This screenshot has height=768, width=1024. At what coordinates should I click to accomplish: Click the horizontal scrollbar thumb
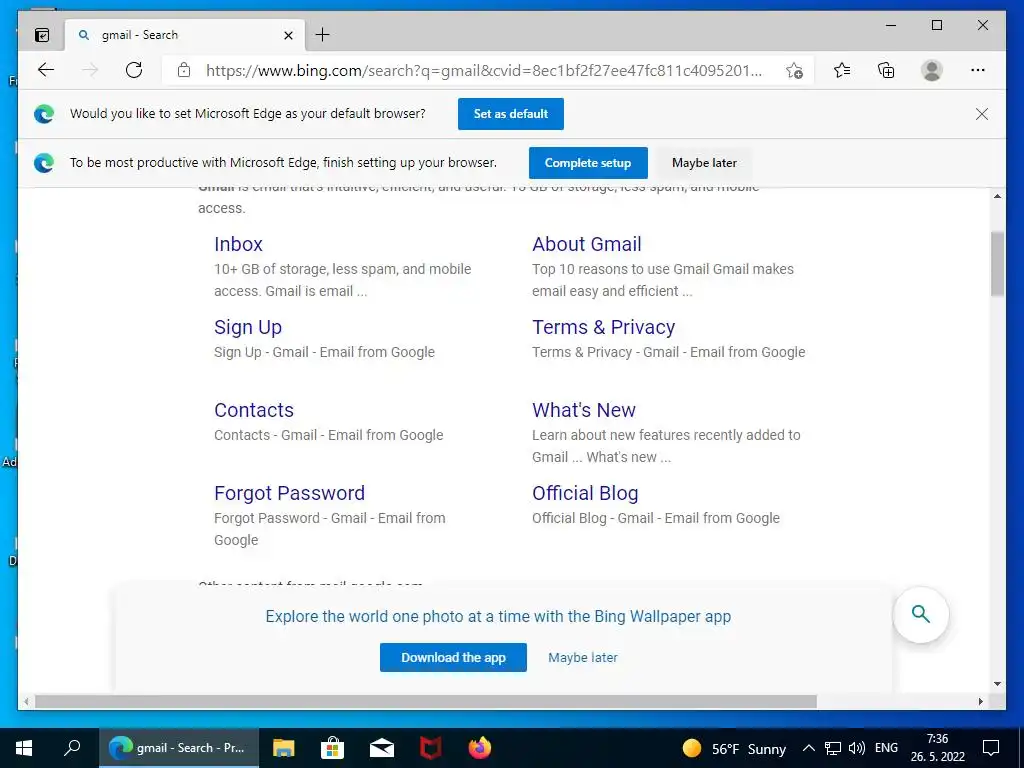pos(426,701)
